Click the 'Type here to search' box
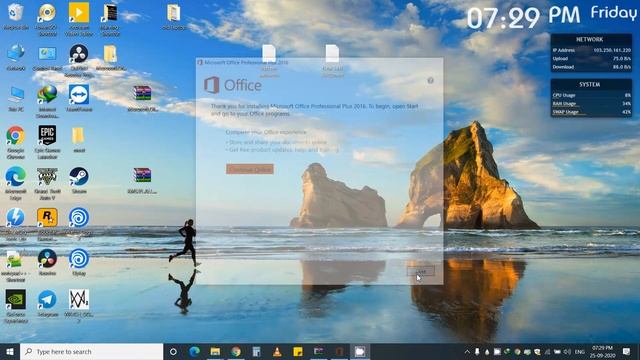The height and width of the screenshot is (360, 640). point(91,351)
